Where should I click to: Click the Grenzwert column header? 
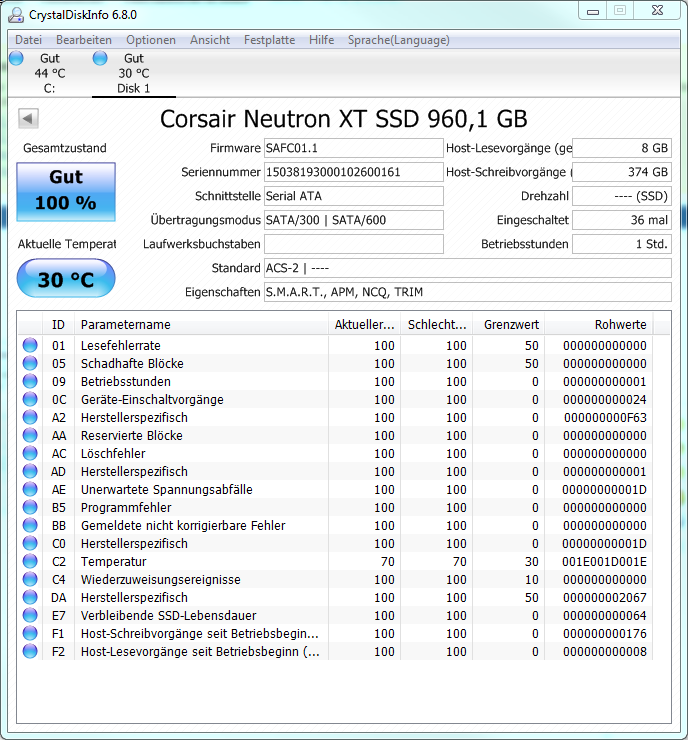[509, 325]
